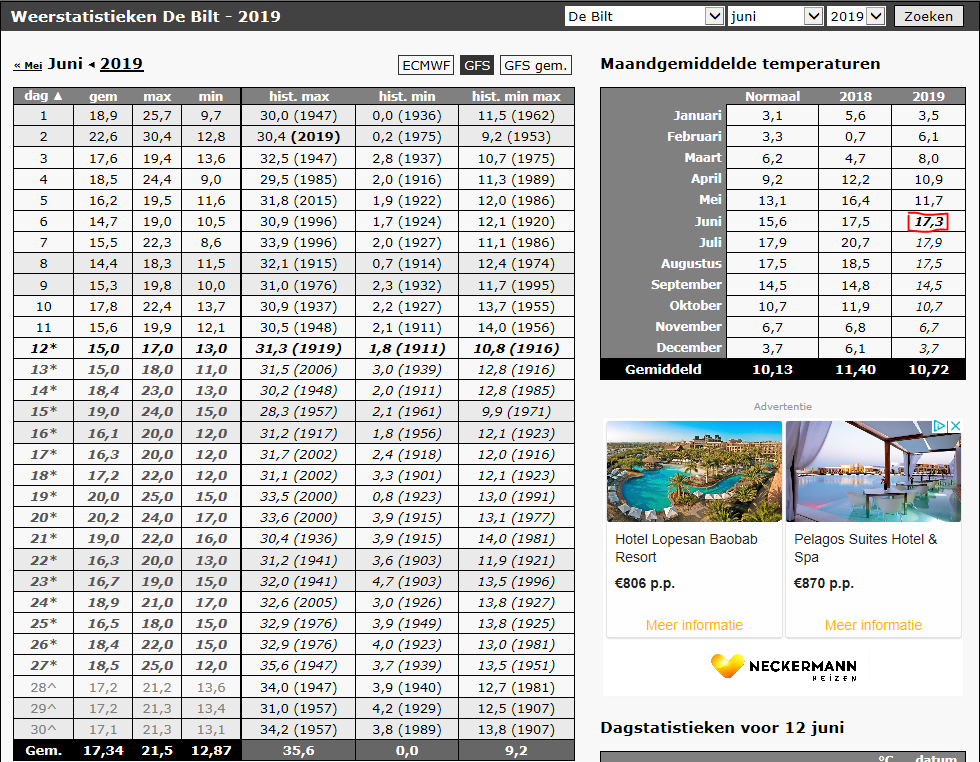Image resolution: width=980 pixels, height=762 pixels.
Task: Click Hotel Lopesan Baobab Resort title
Action: point(686,548)
